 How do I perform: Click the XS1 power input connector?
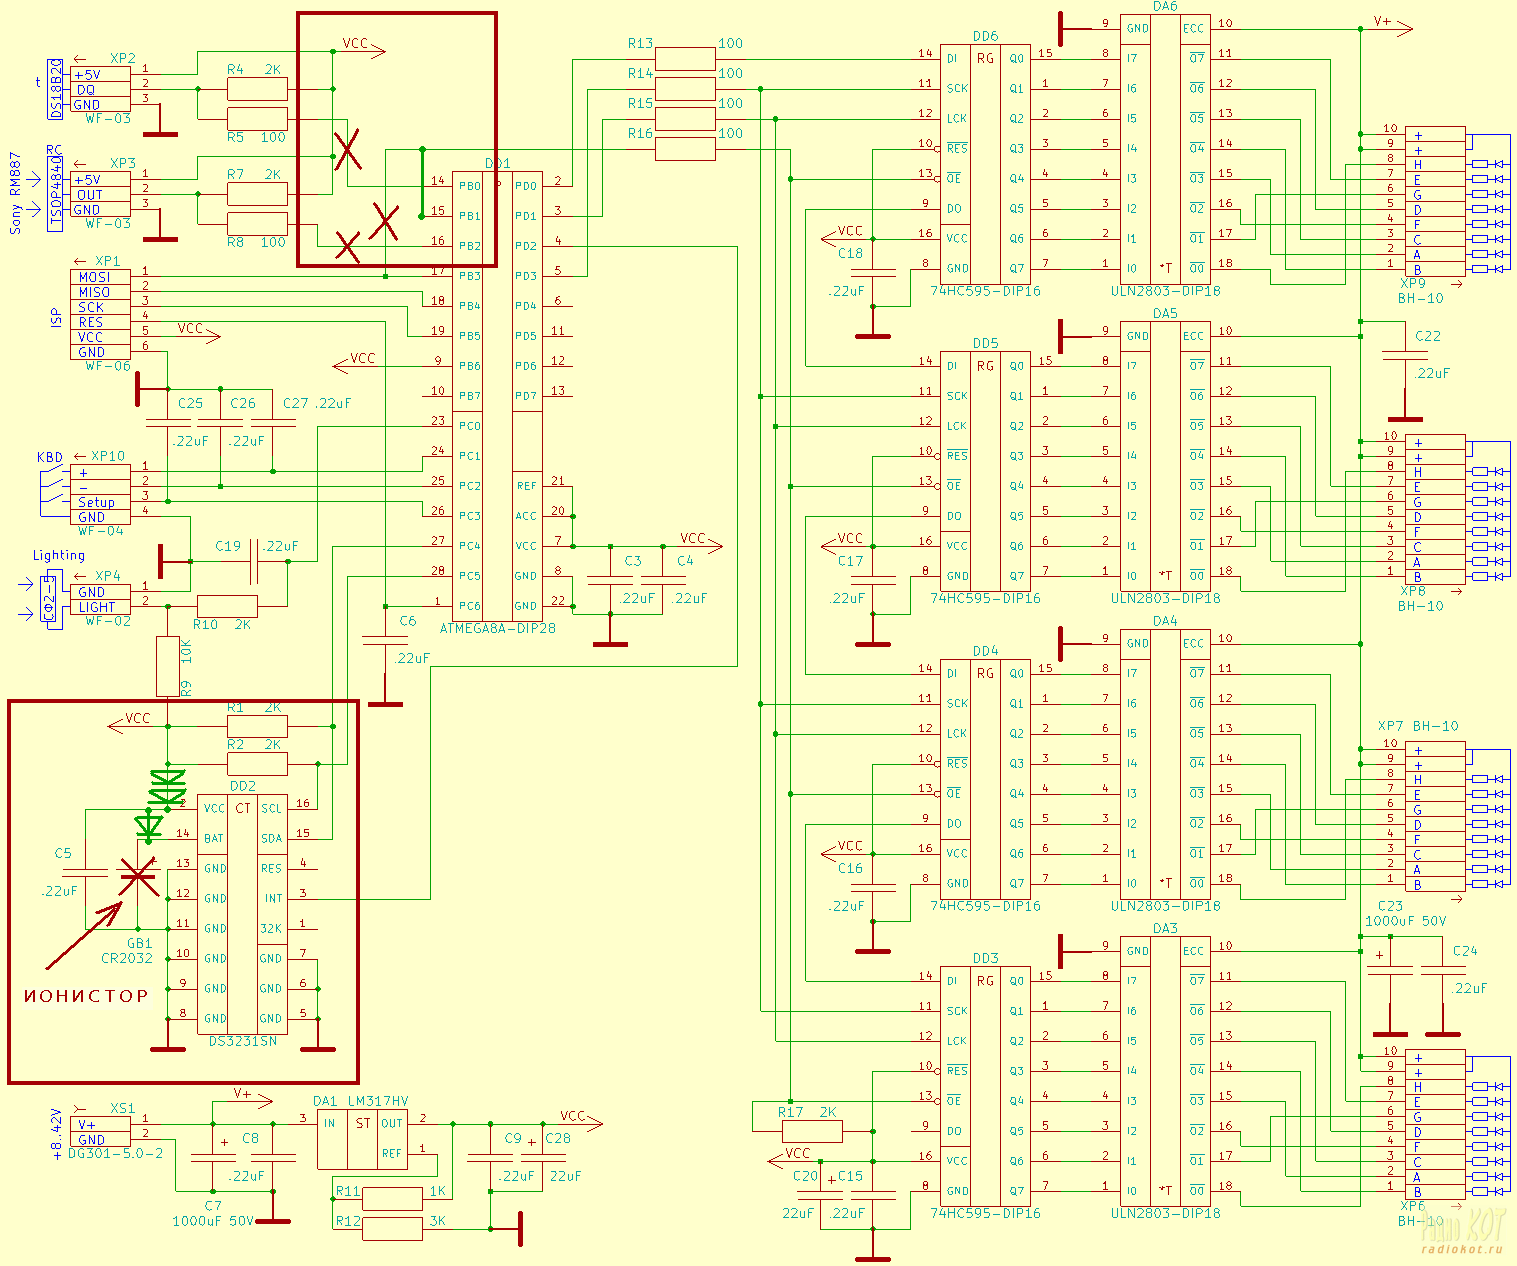(100, 1131)
